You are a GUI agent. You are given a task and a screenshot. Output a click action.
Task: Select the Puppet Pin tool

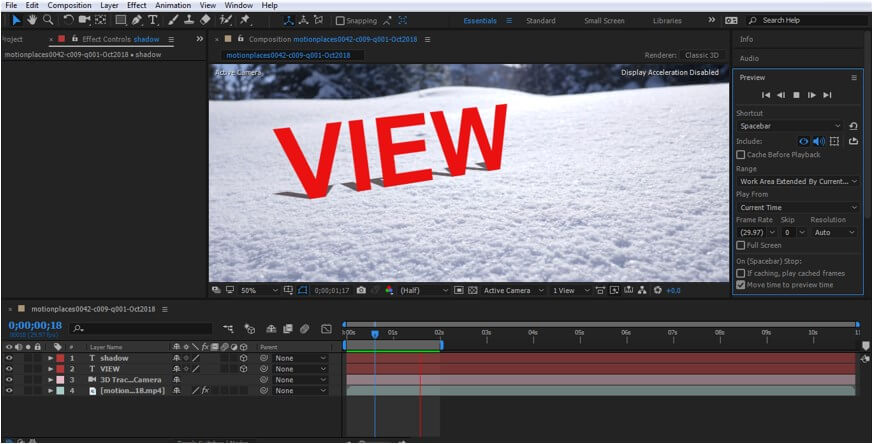[245, 20]
